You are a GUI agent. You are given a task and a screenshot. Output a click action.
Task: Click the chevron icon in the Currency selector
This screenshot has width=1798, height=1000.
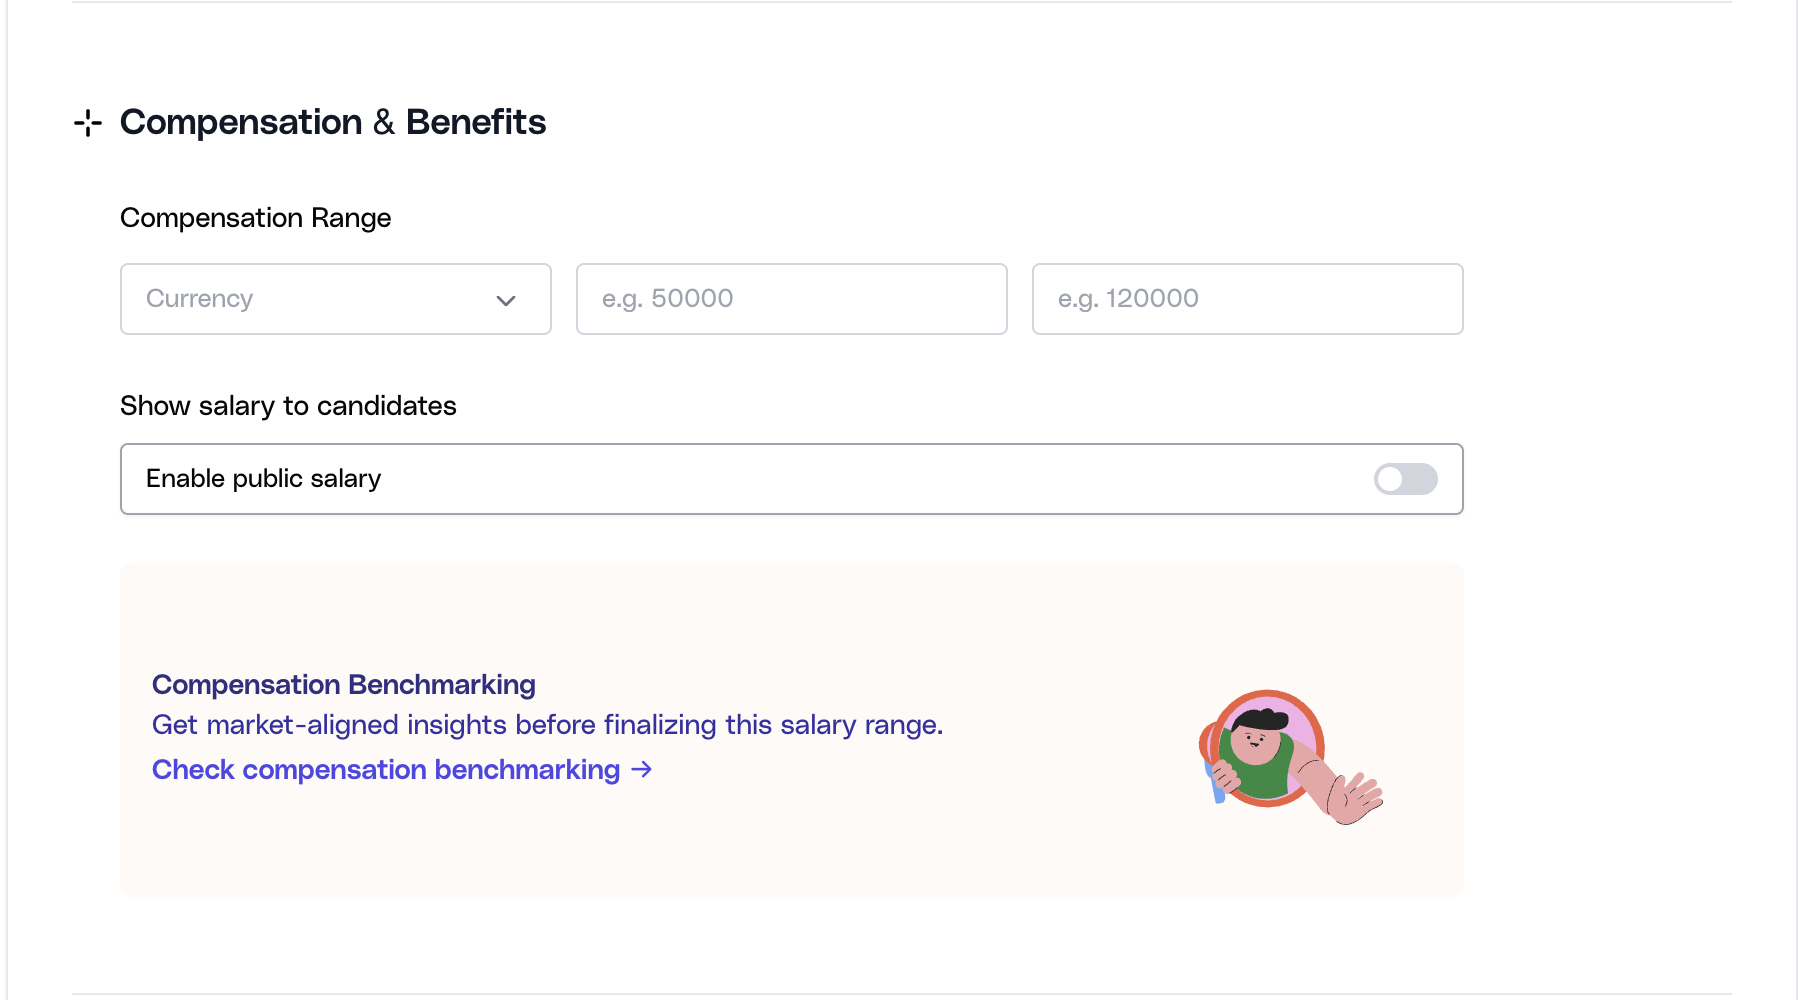coord(506,300)
